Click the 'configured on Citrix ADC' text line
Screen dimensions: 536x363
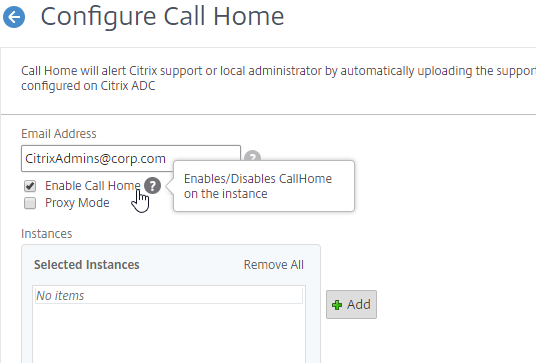coord(88,86)
